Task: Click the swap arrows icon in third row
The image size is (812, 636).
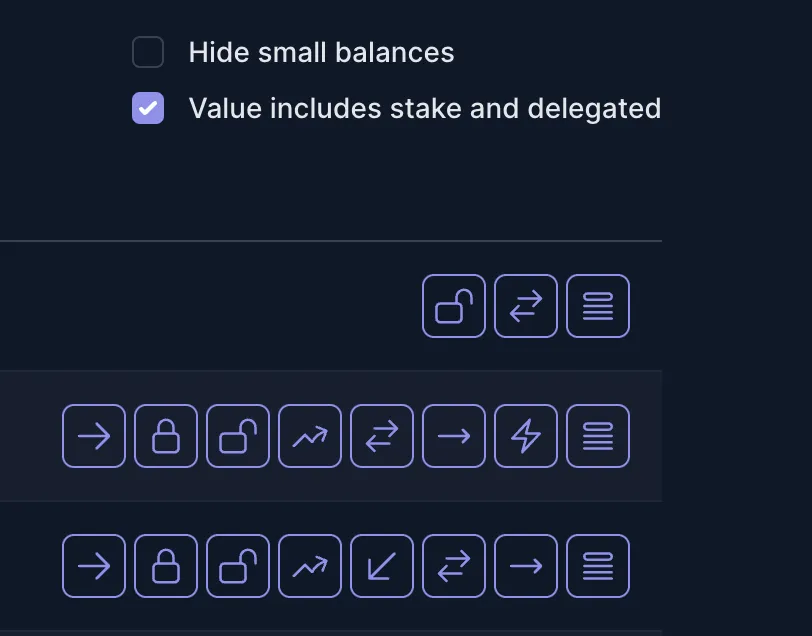Action: pos(454,566)
